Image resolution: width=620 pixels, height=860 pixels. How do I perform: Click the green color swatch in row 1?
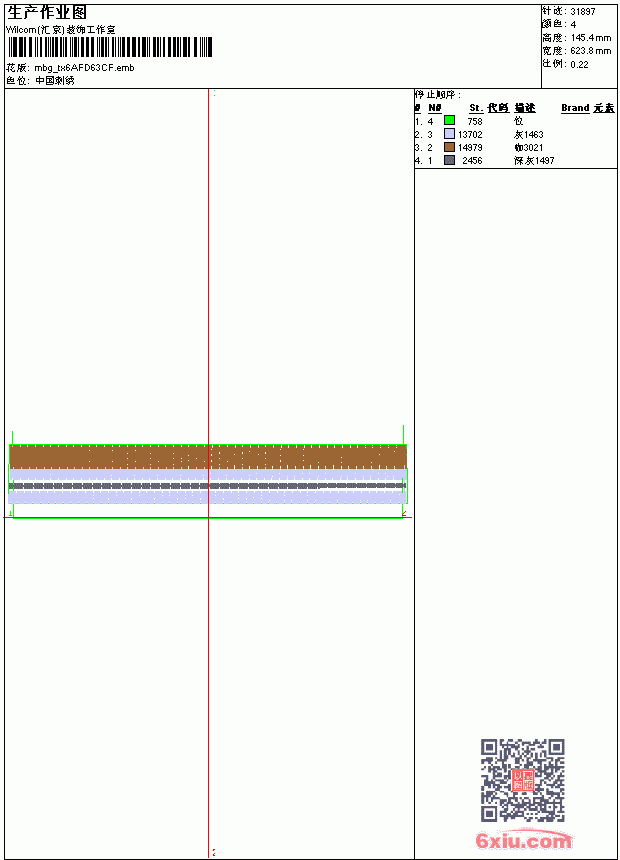point(449,121)
